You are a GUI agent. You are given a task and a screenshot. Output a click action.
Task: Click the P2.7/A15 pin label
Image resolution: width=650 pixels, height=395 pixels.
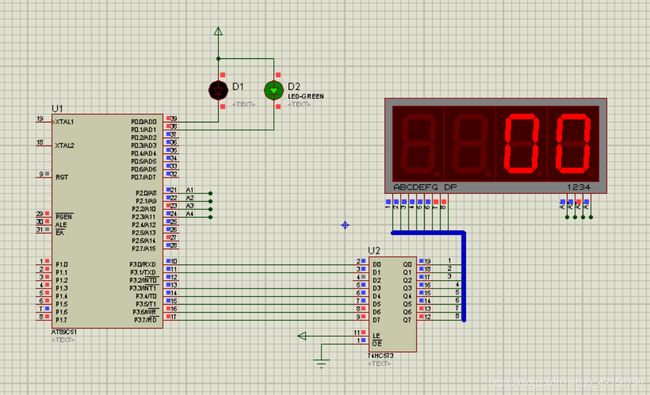point(144,249)
